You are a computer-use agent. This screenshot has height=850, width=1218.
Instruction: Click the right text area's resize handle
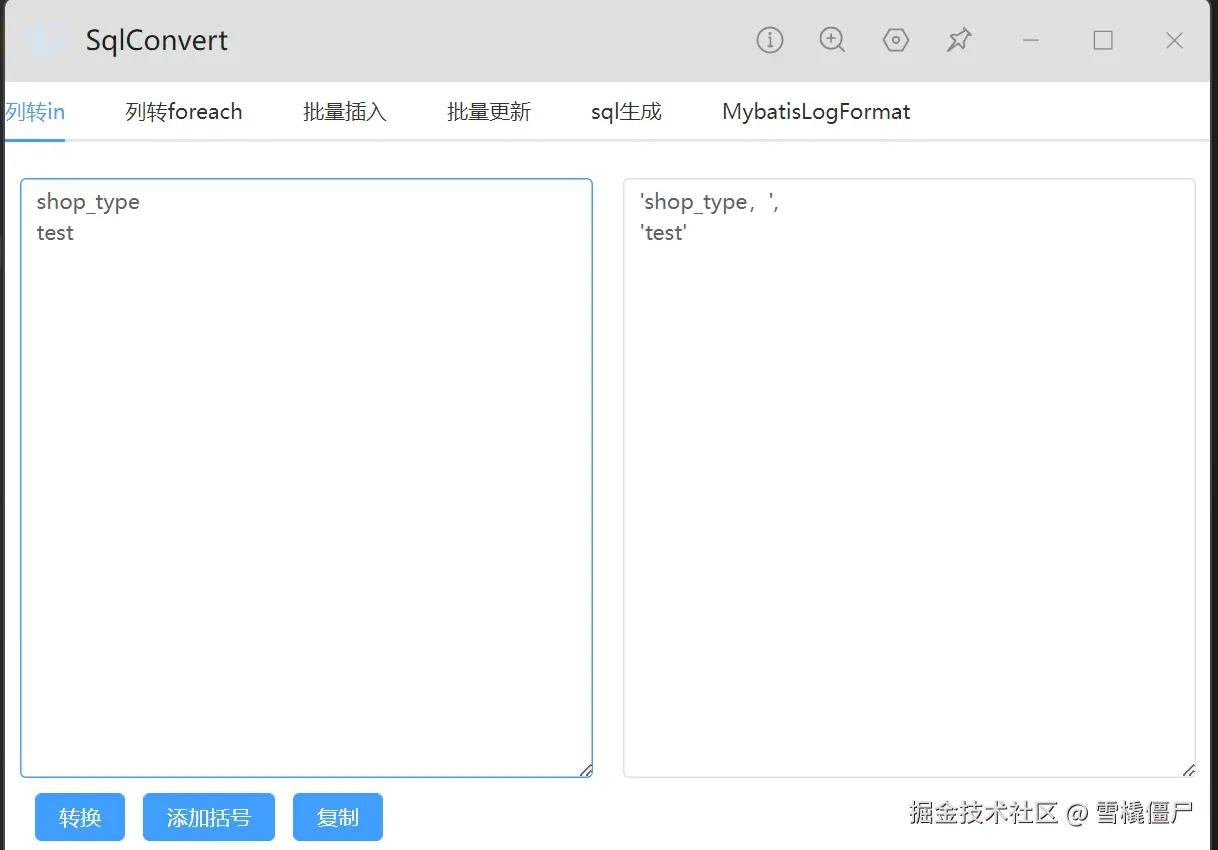(x=1188, y=770)
